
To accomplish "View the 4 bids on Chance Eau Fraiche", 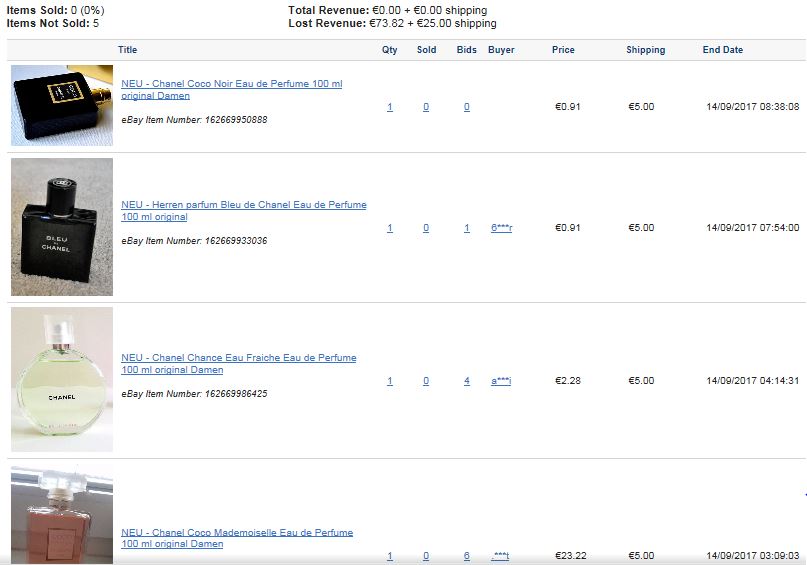I will pyautogui.click(x=467, y=381).
